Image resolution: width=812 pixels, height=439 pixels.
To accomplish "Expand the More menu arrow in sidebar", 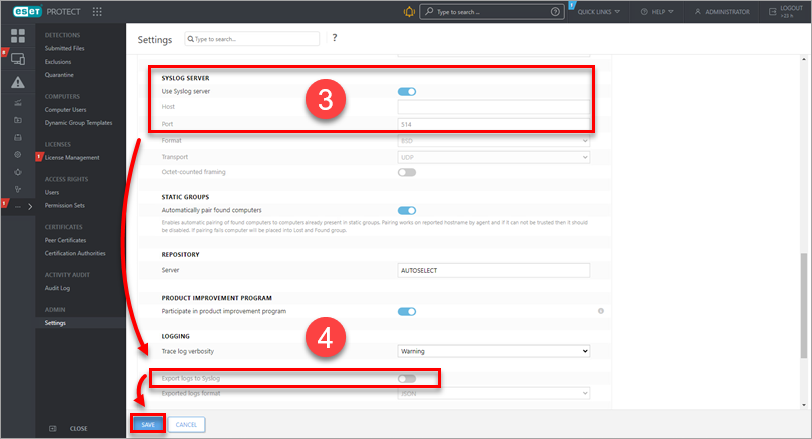I will 30,207.
